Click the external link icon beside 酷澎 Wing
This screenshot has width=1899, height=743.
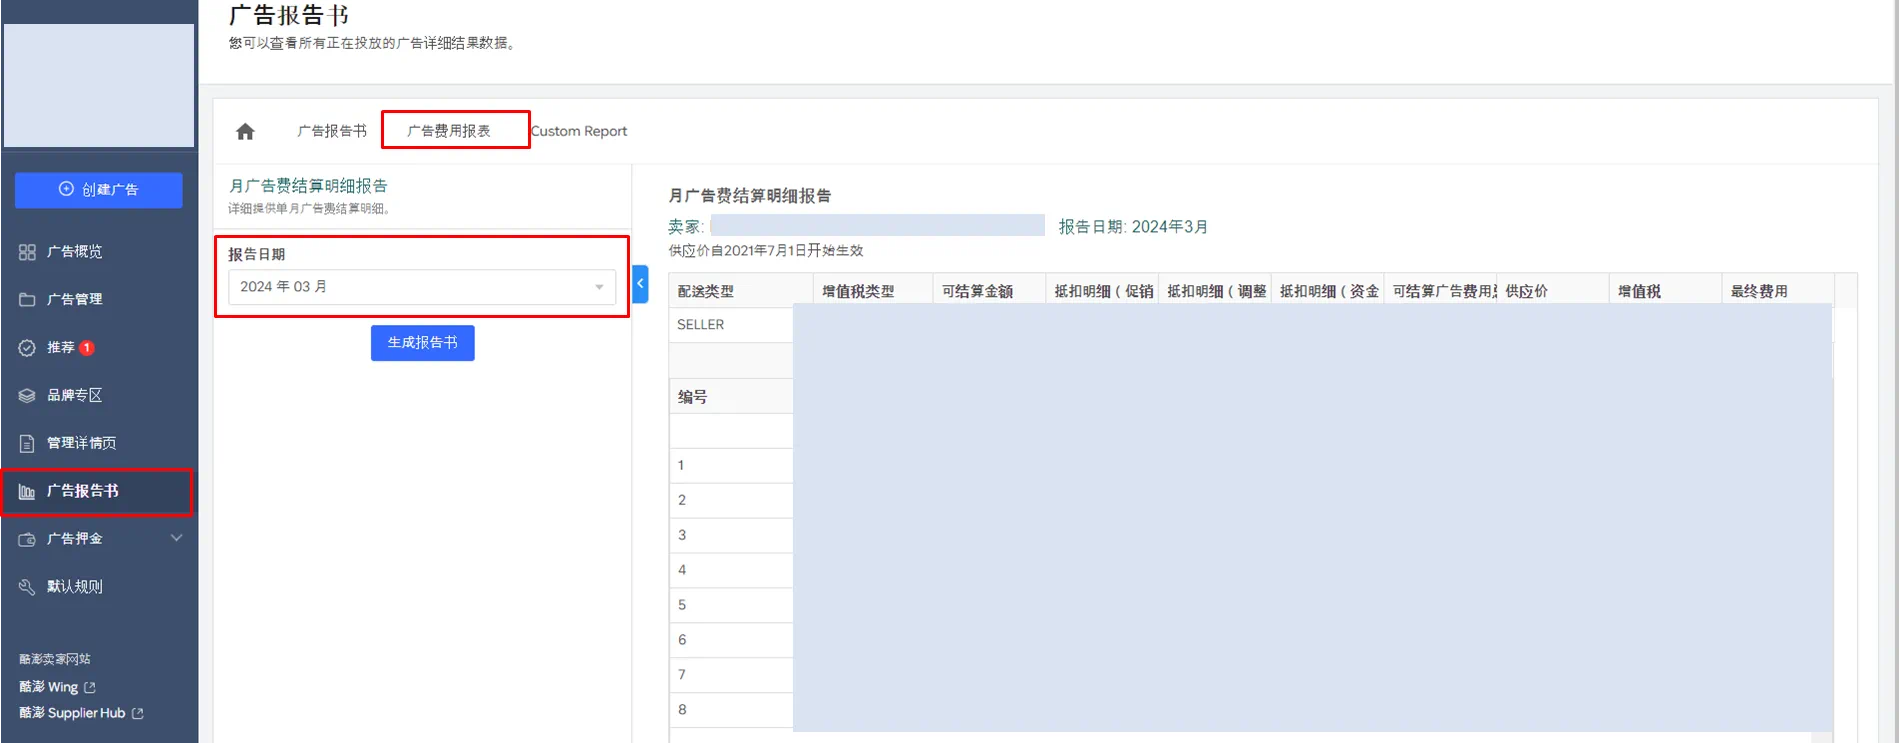90,687
